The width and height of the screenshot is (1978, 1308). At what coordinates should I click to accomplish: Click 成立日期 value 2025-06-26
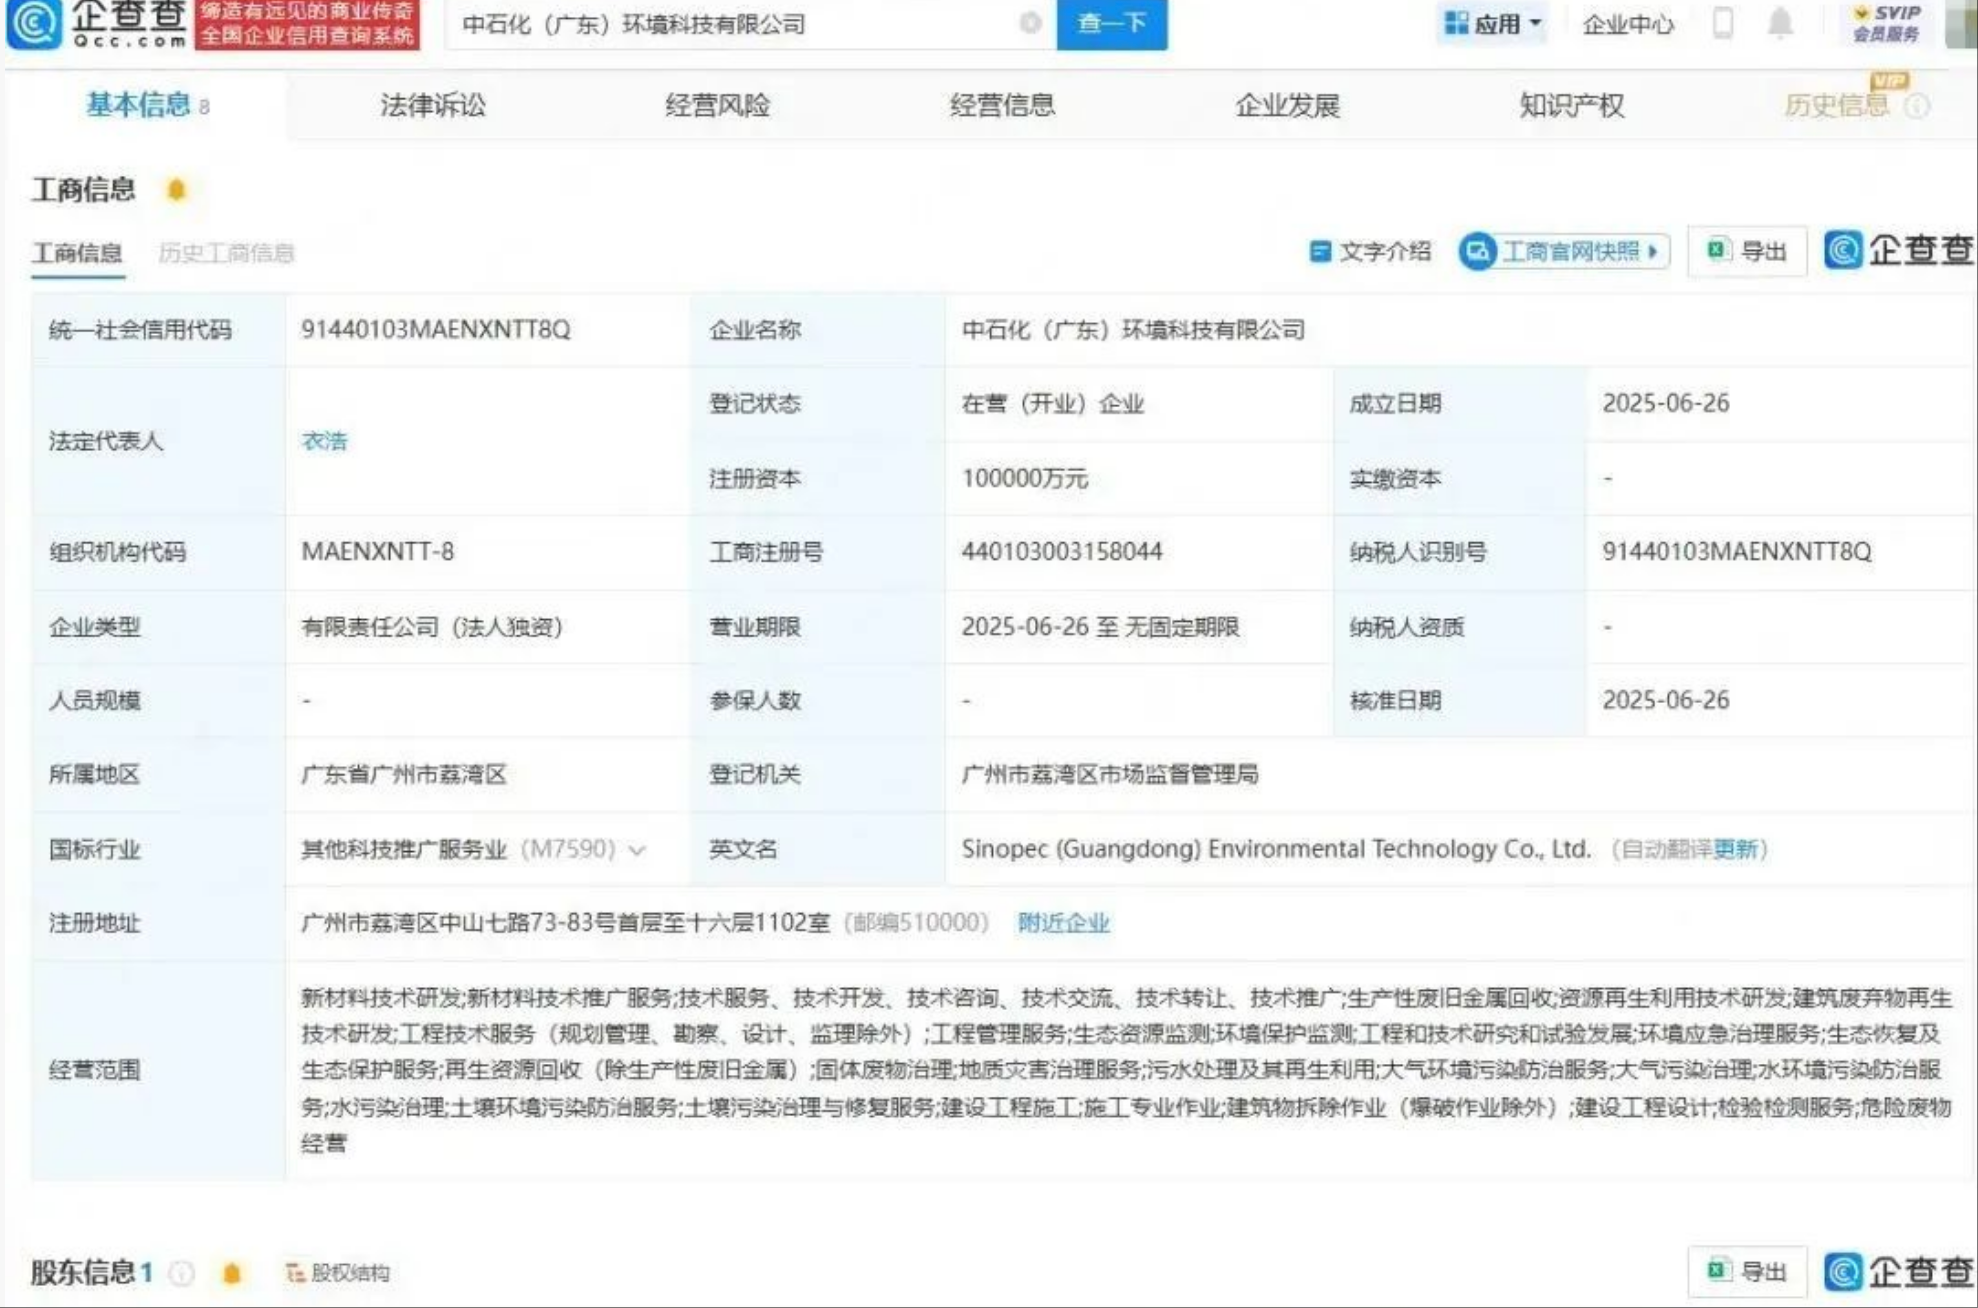tap(1665, 403)
